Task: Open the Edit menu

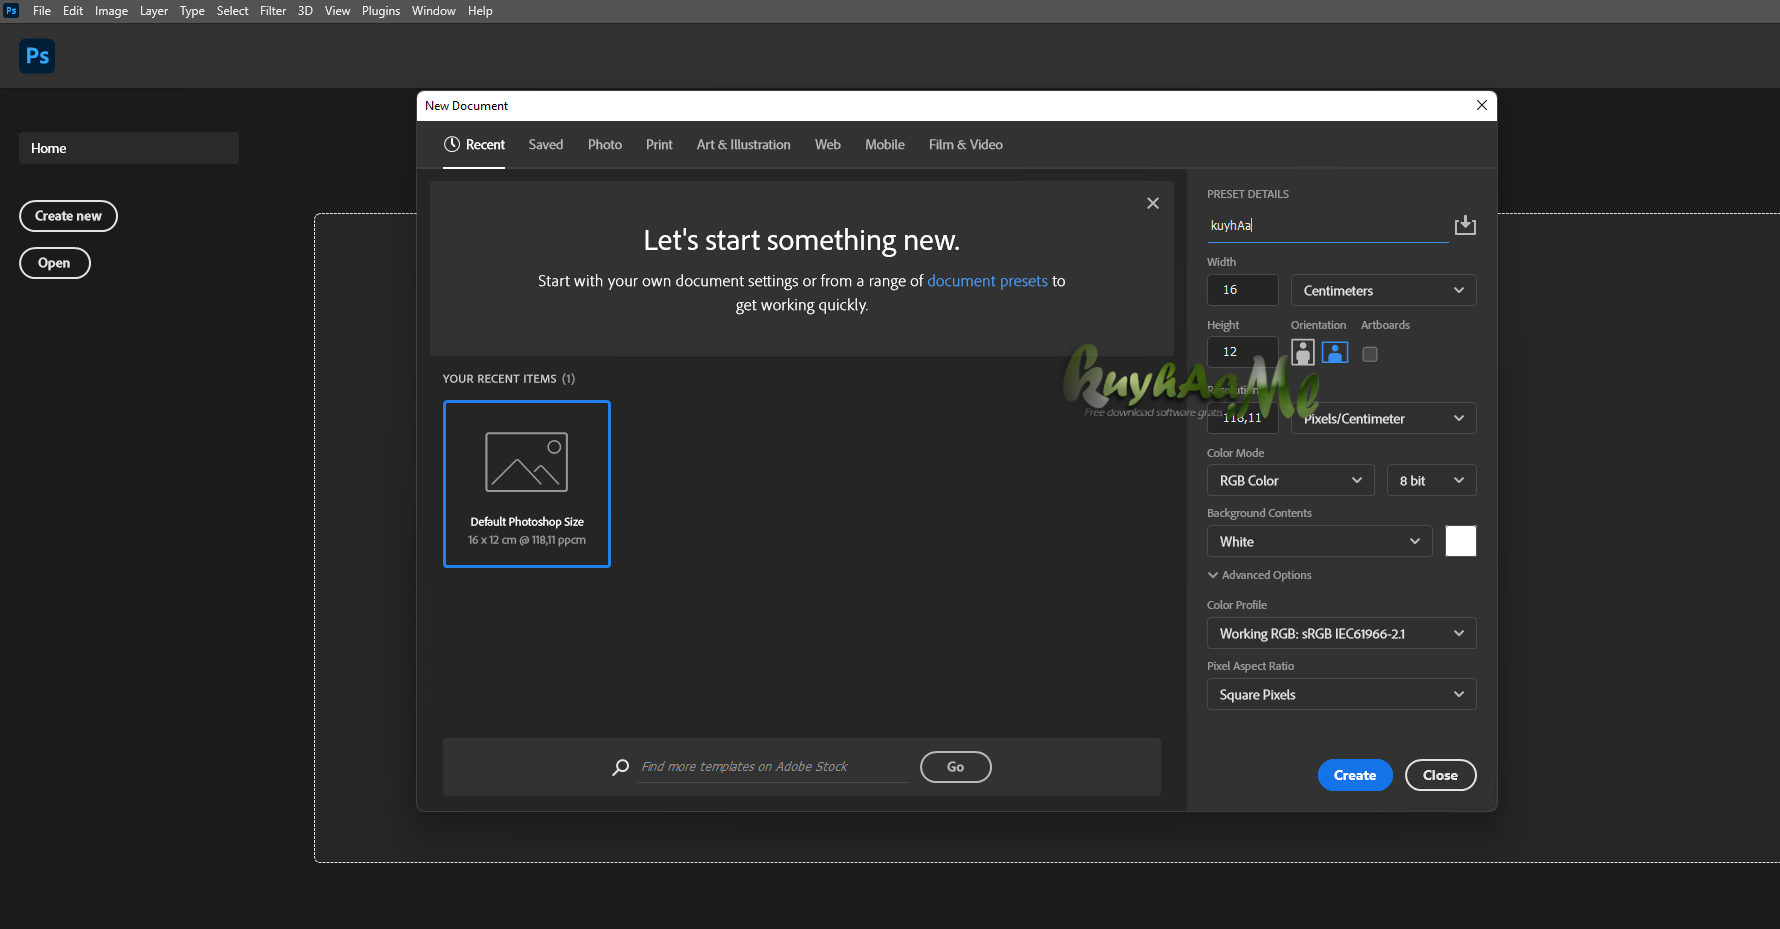Action: pyautogui.click(x=73, y=11)
